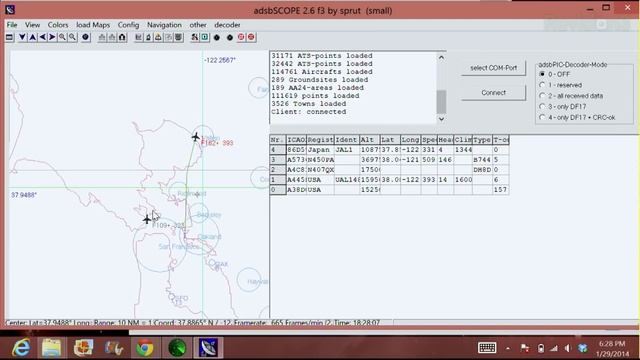Show hidden tray icons arrow
This screenshot has width=640, height=360.
click(508, 348)
